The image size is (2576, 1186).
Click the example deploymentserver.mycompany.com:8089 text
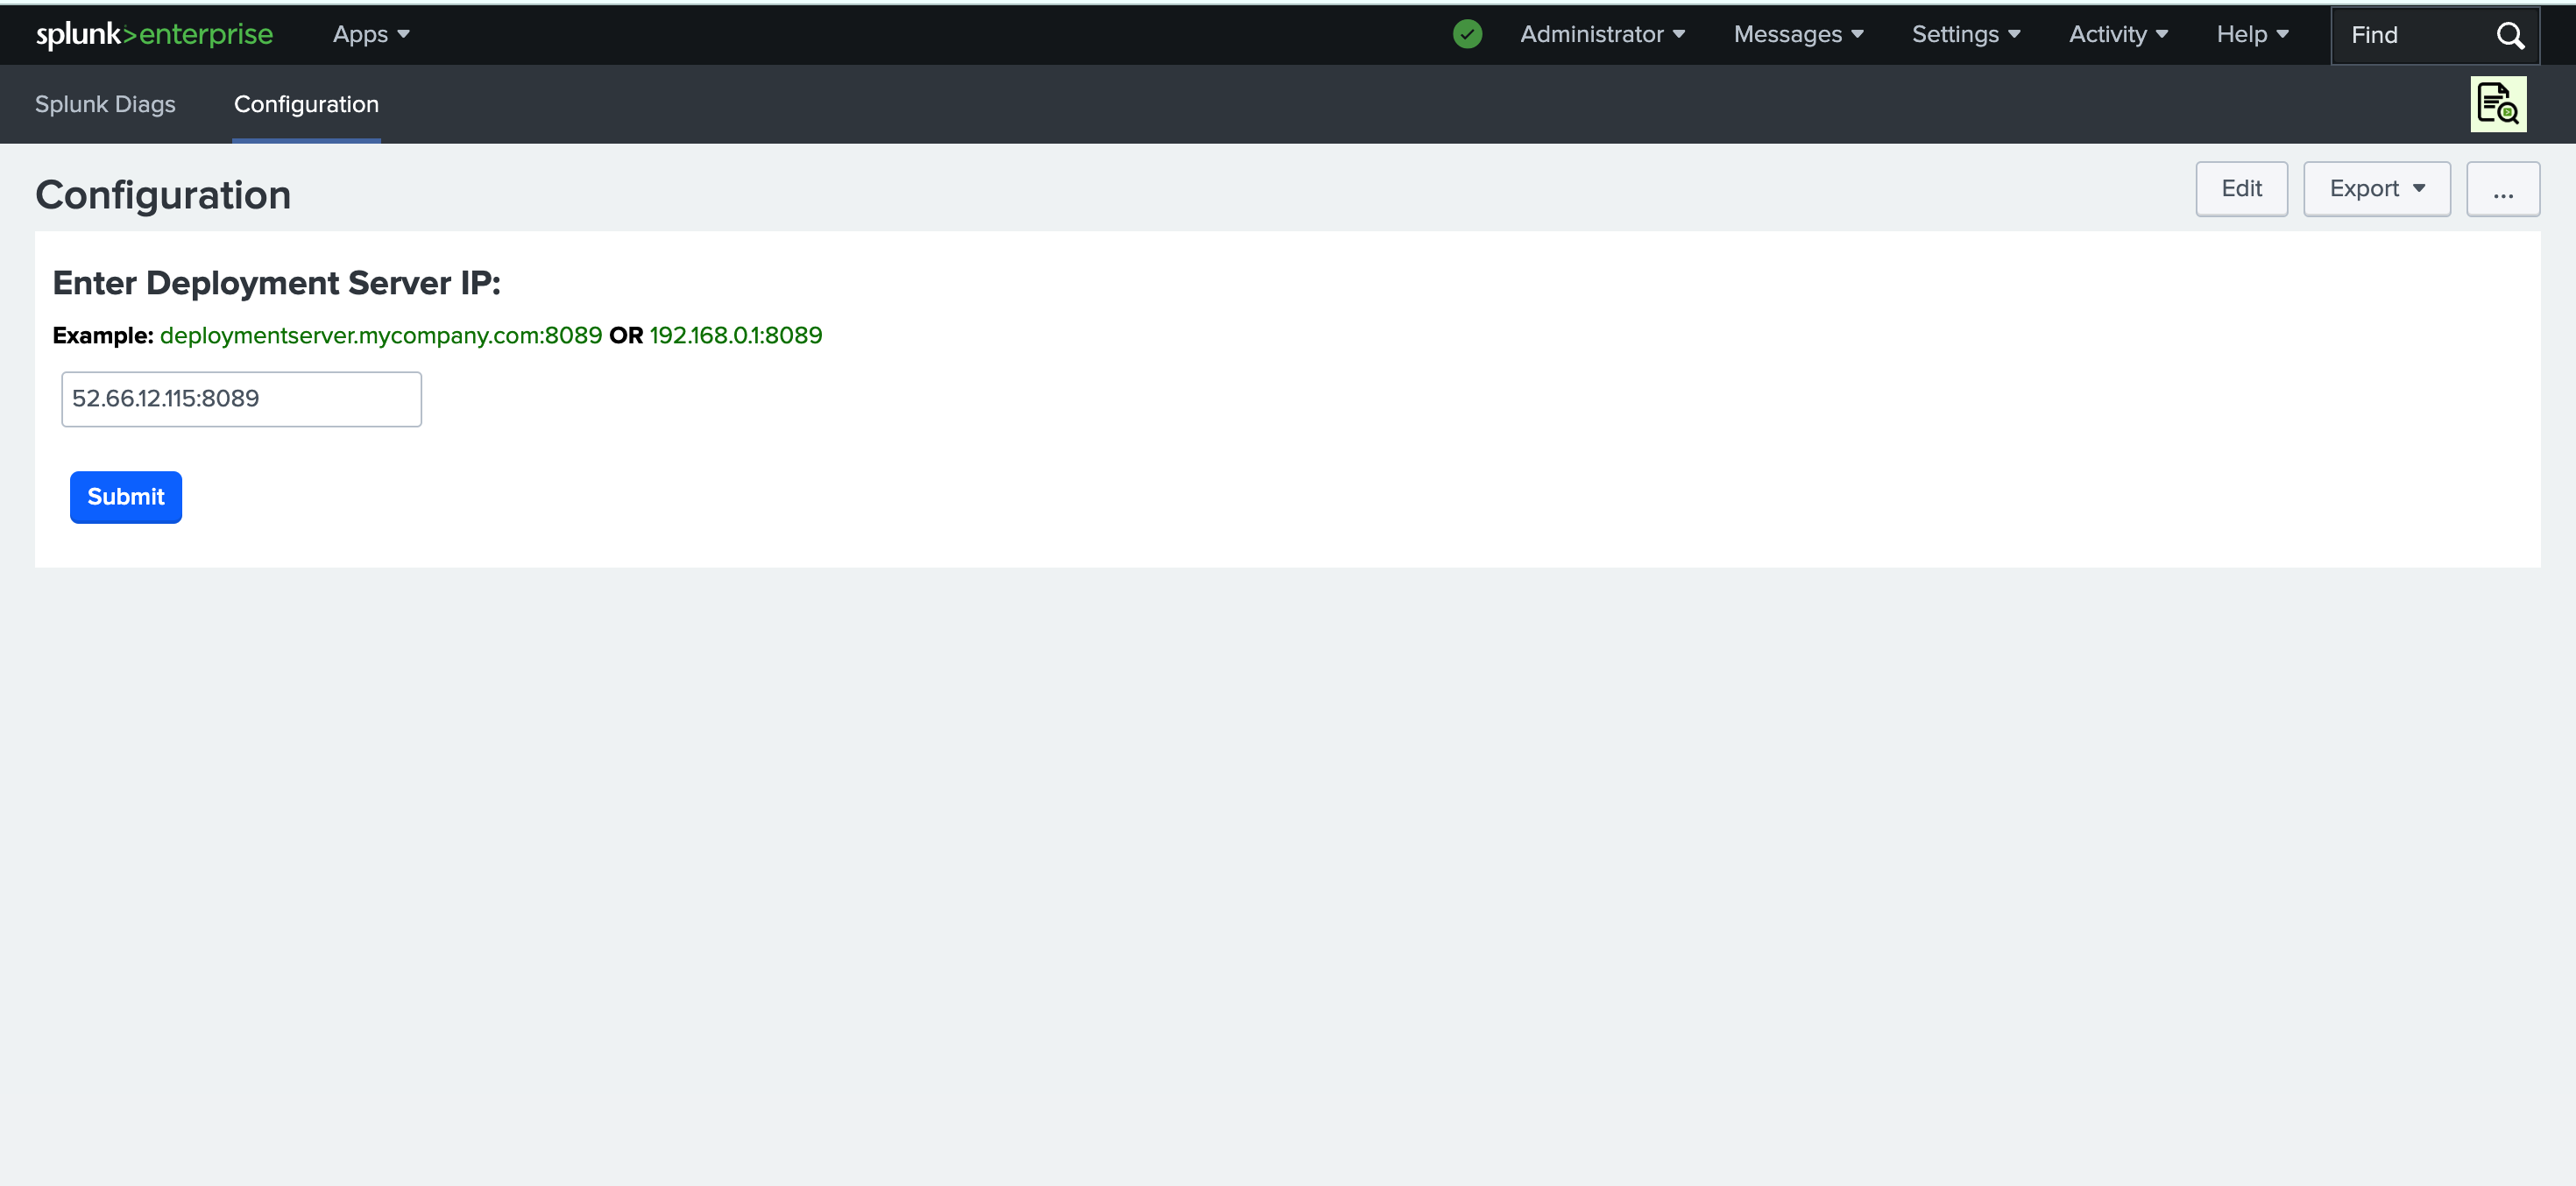[381, 336]
